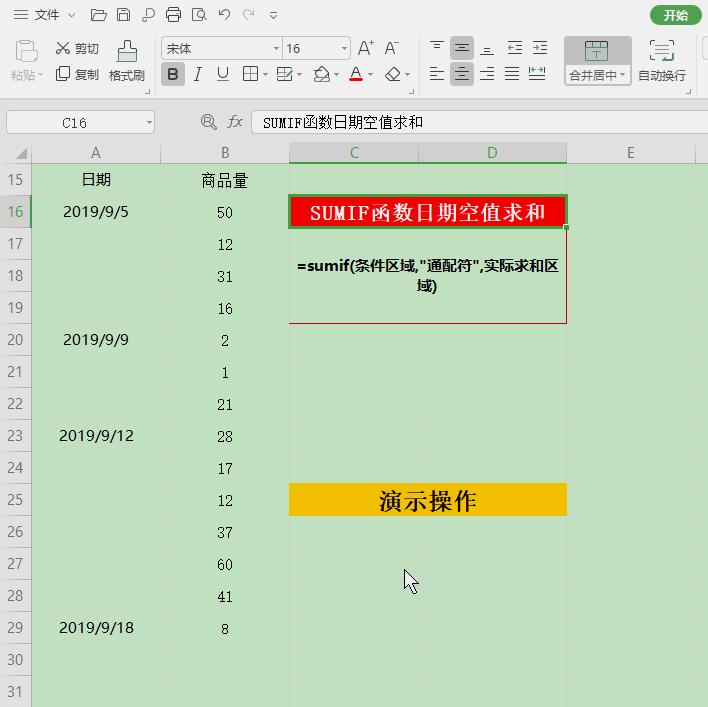Click the decrease indent icon
The width and height of the screenshot is (708, 707).
(515, 48)
